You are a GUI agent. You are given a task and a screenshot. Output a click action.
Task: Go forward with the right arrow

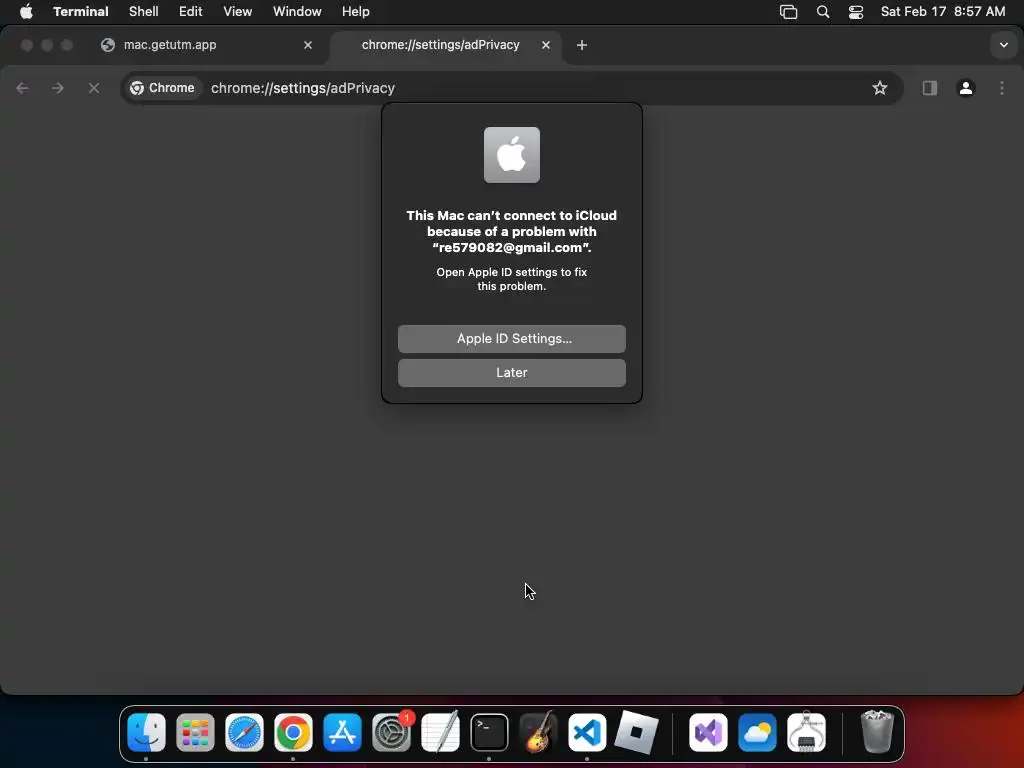coord(58,88)
